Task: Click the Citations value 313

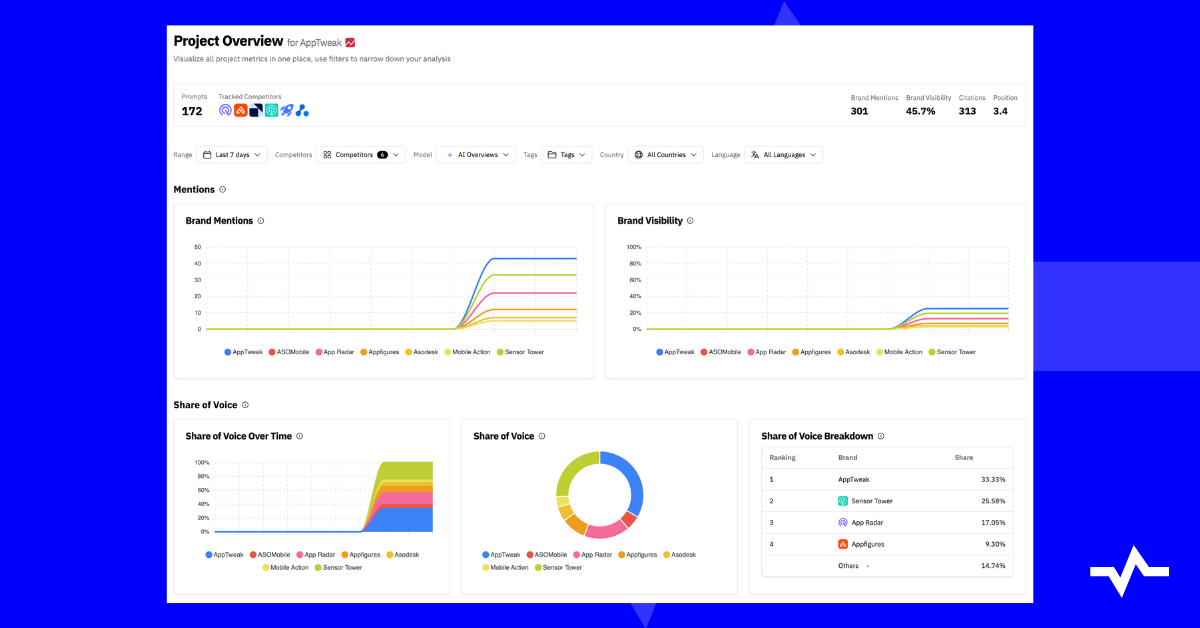Action: pos(967,111)
